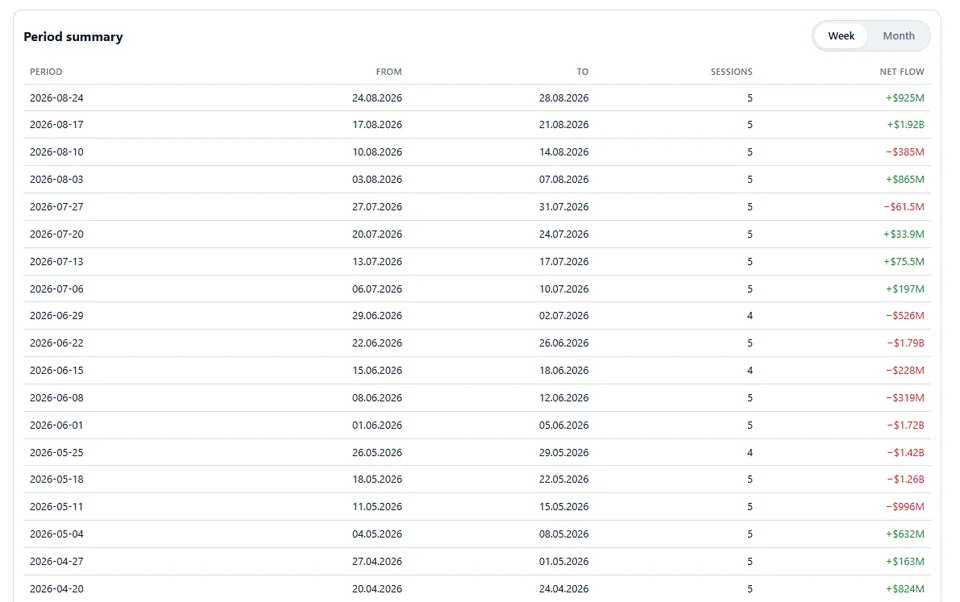Sort by the SESSIONS column header
The image size is (960, 602).
click(731, 72)
